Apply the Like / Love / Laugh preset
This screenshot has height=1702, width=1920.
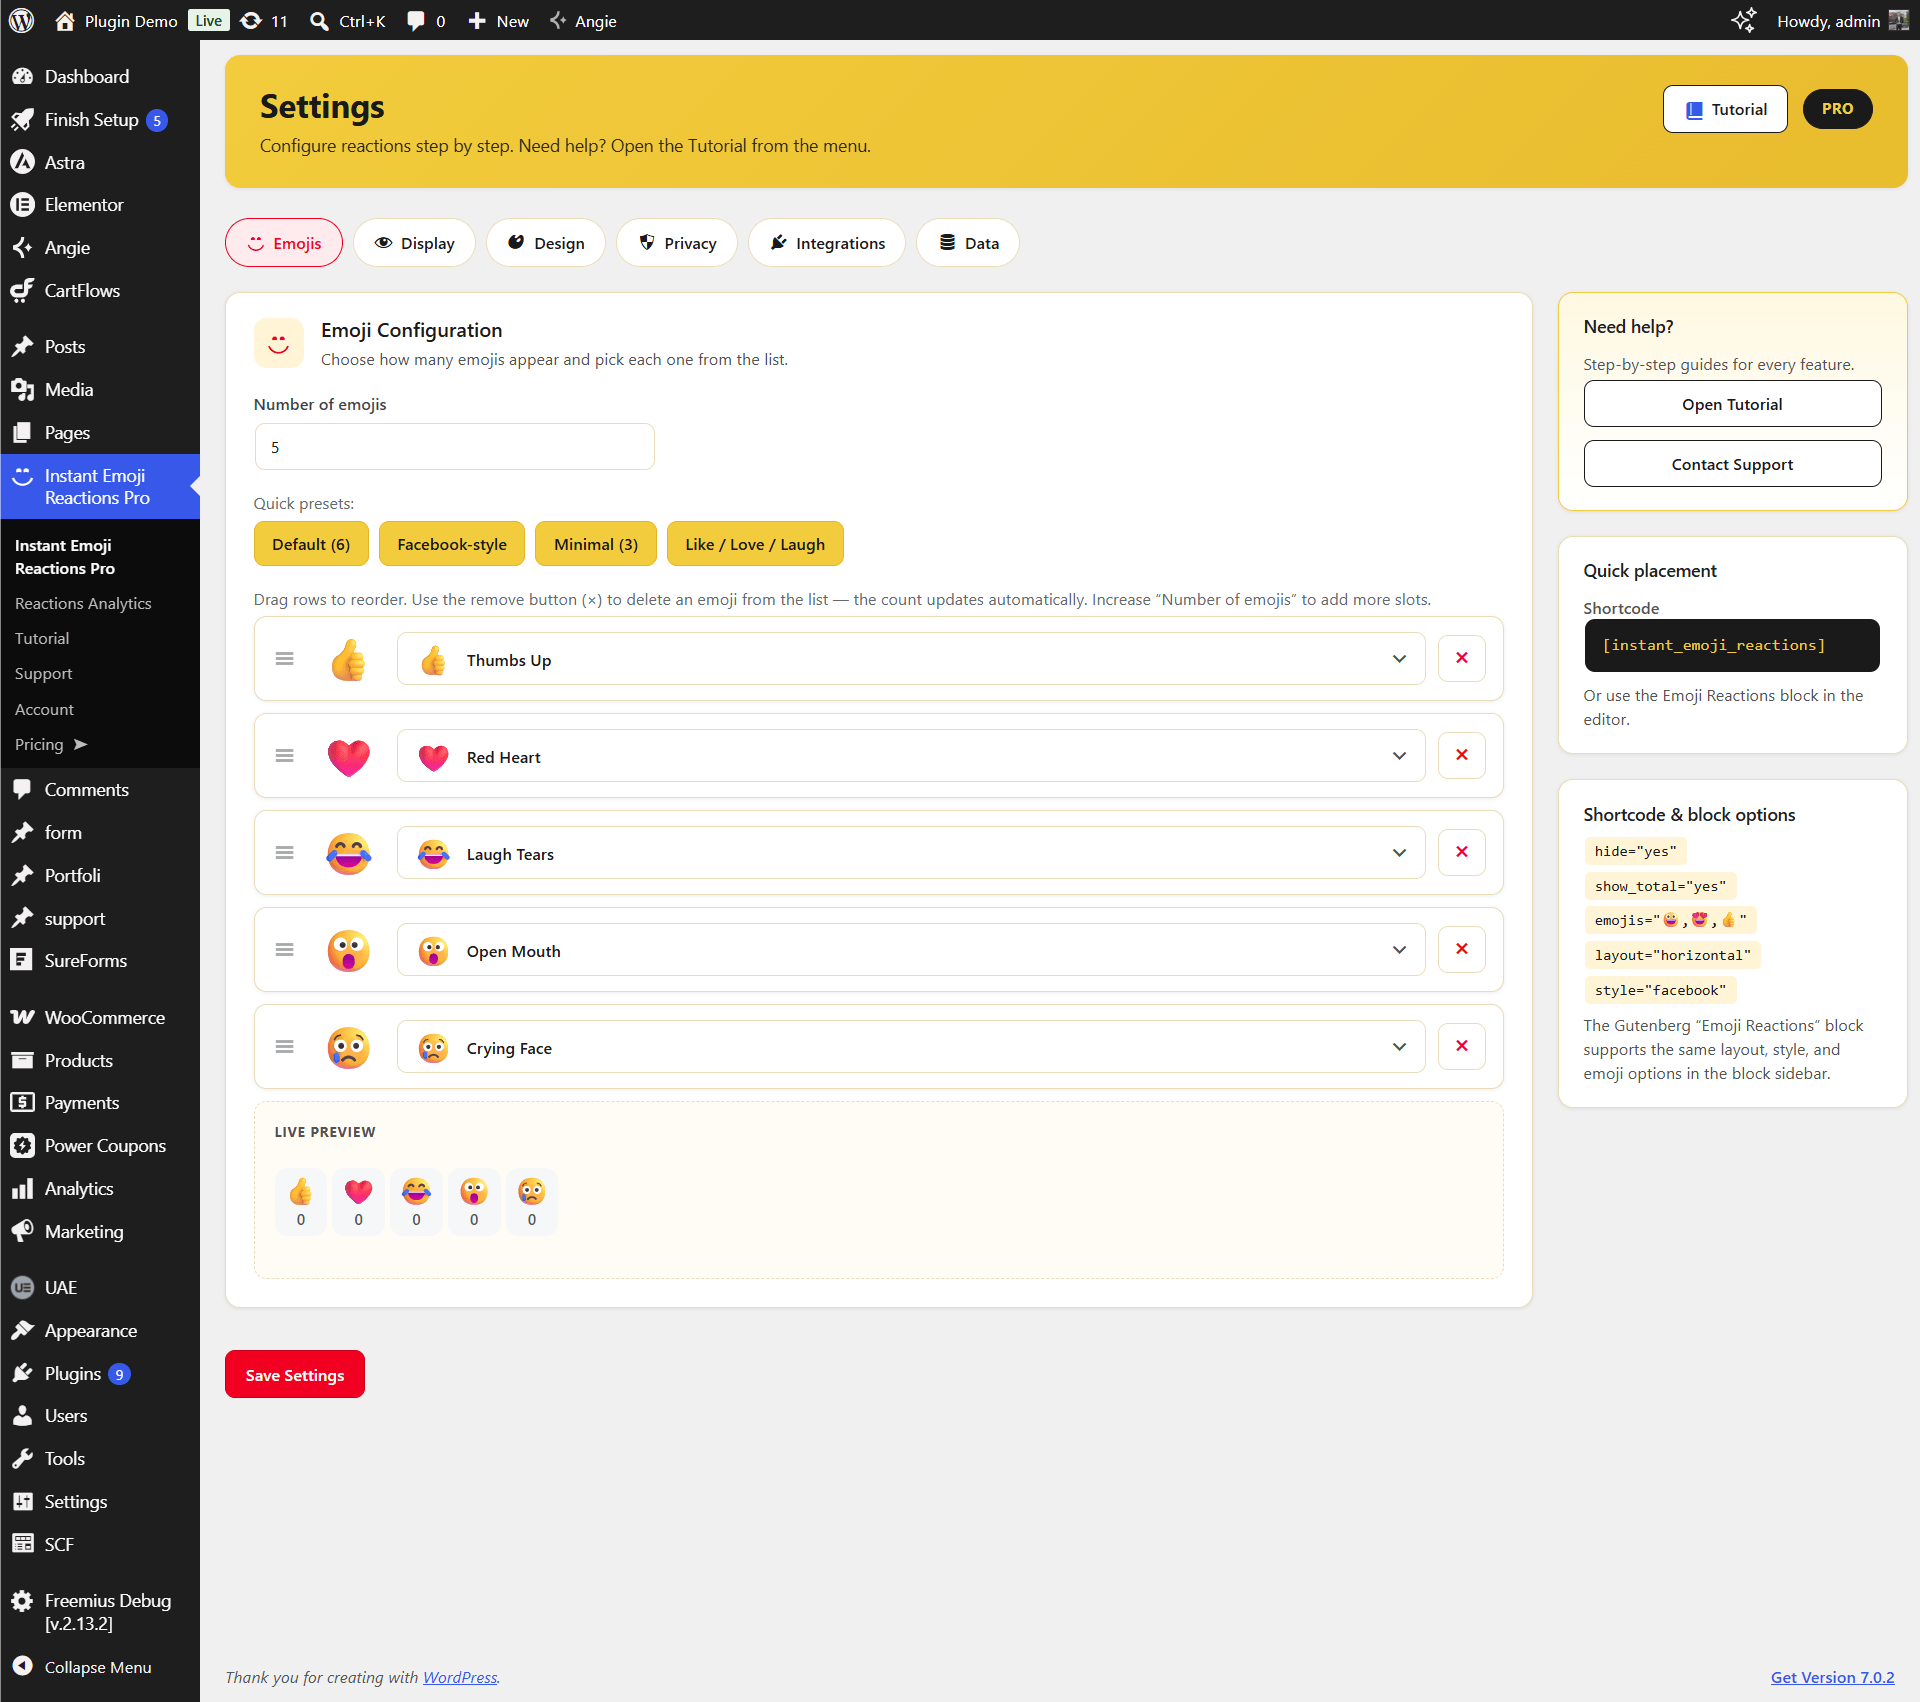pos(755,544)
